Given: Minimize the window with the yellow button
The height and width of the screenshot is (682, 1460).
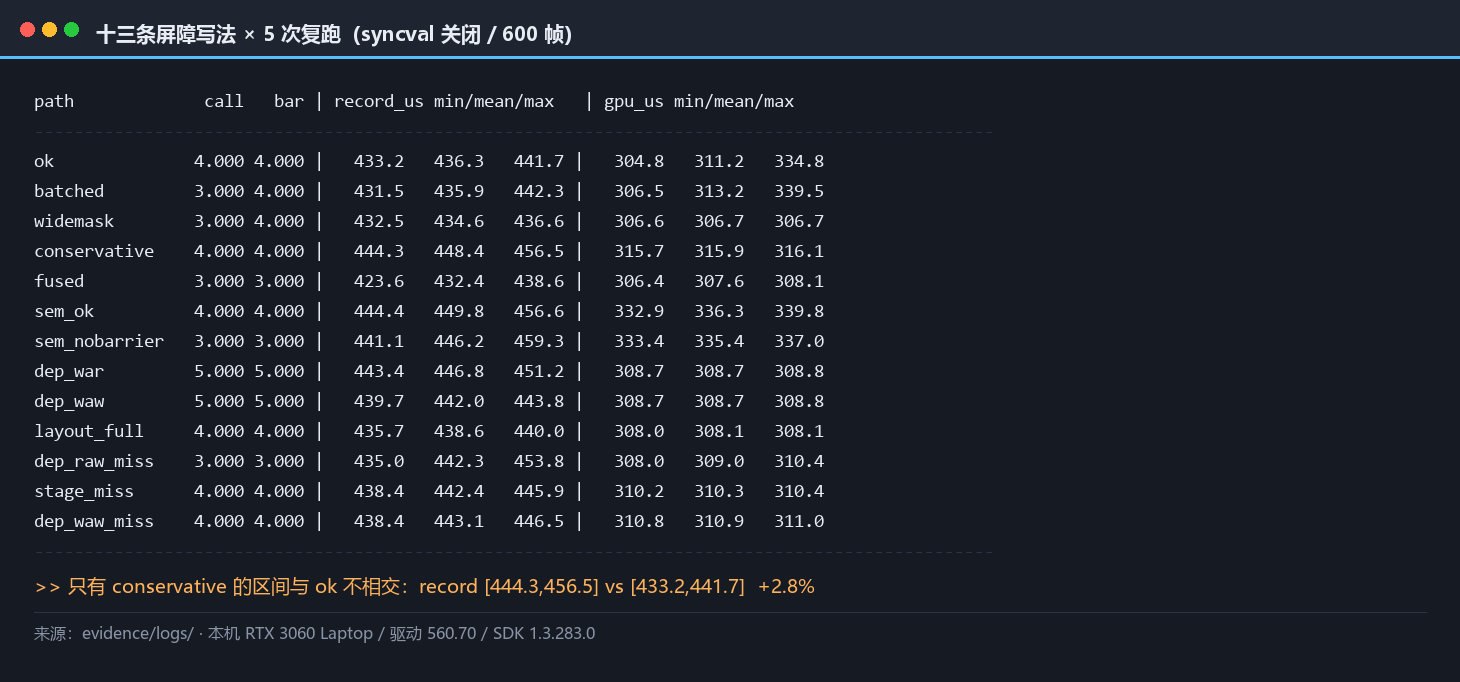Looking at the screenshot, I should pos(49,30).
